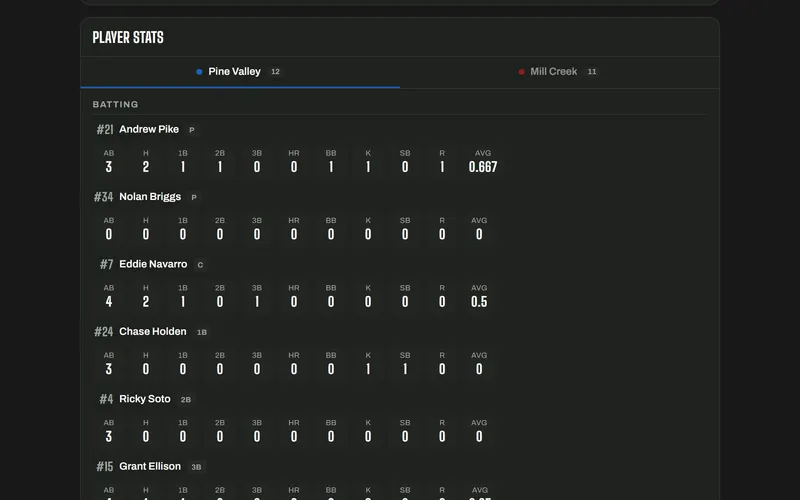Click jersey number #34
This screenshot has width=800, height=500.
pyautogui.click(x=104, y=197)
